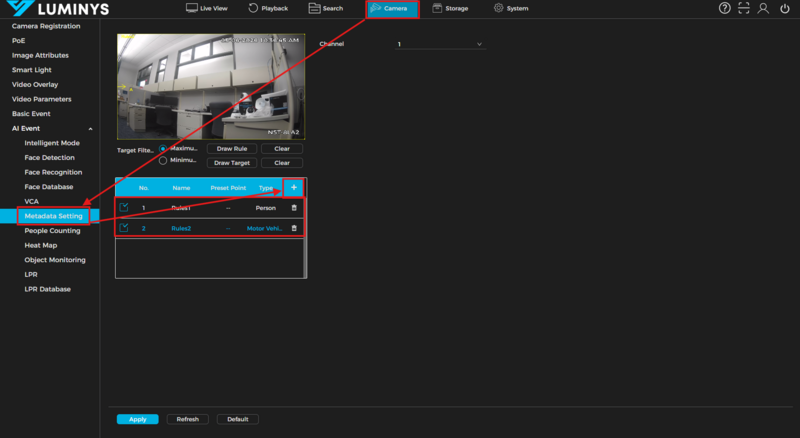Click the fullscreen scan icon in header

(743, 8)
